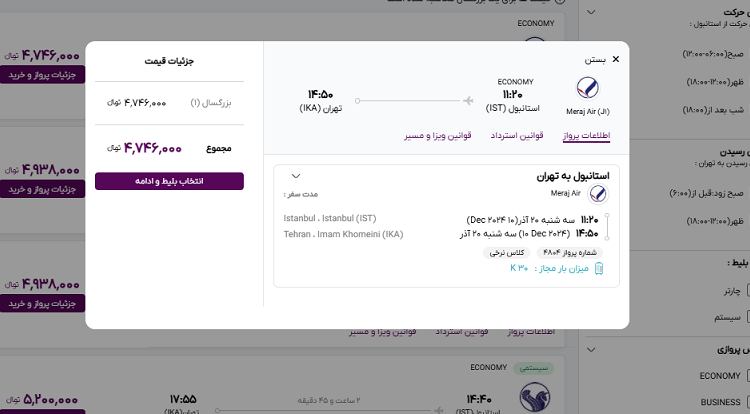Viewport: 750px width, 414px height.
Task: Click Istanbul . Istanbul (IST) origin text
Action: 330,218
